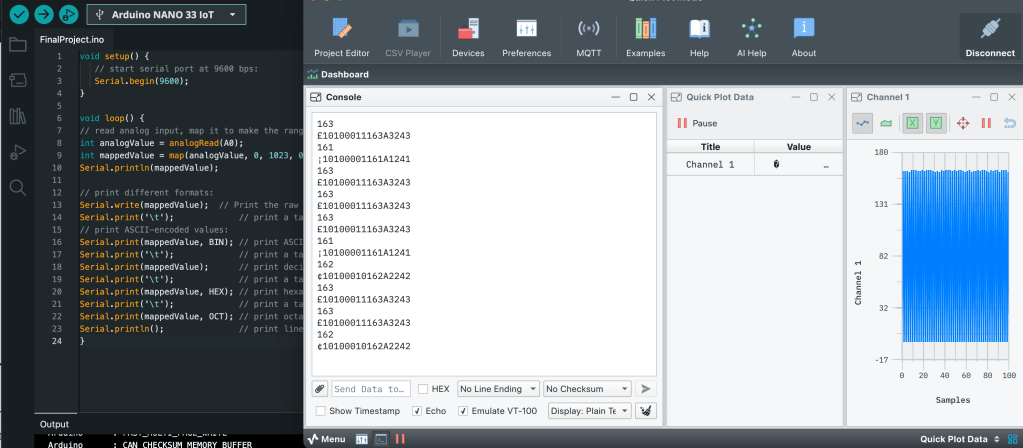Open Library Manager in Arduino sidebar
This screenshot has width=1023, height=448.
click(17, 116)
